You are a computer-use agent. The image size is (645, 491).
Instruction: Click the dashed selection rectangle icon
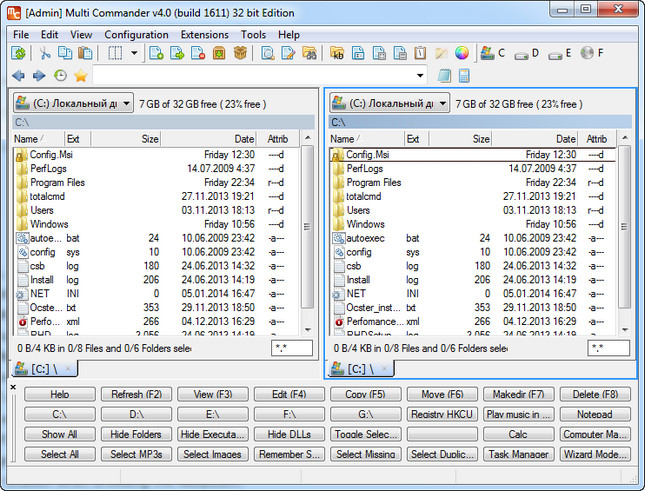(115, 53)
